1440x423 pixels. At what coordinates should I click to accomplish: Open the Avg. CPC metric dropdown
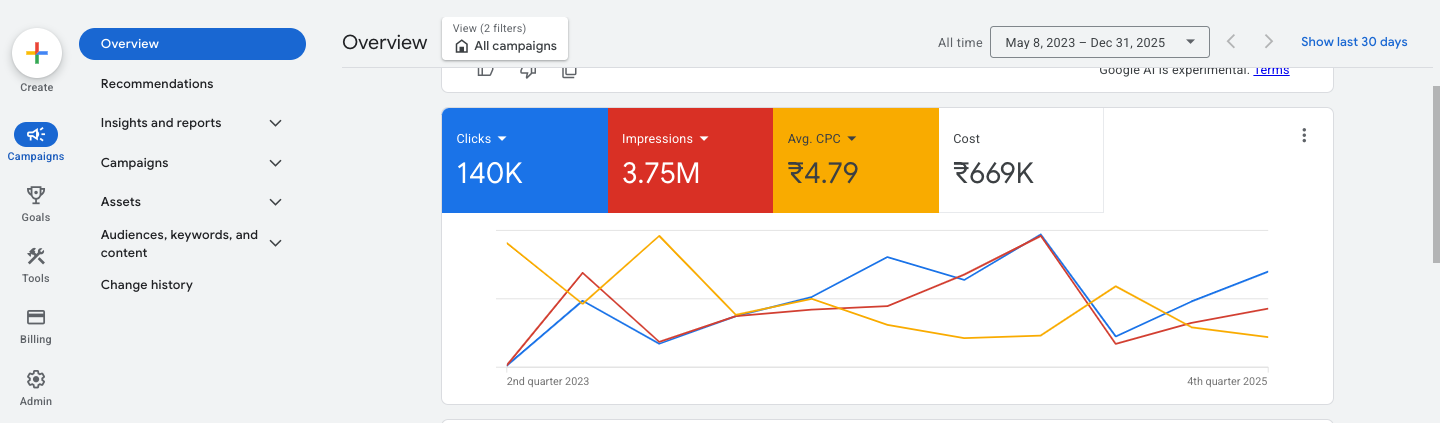(x=851, y=139)
